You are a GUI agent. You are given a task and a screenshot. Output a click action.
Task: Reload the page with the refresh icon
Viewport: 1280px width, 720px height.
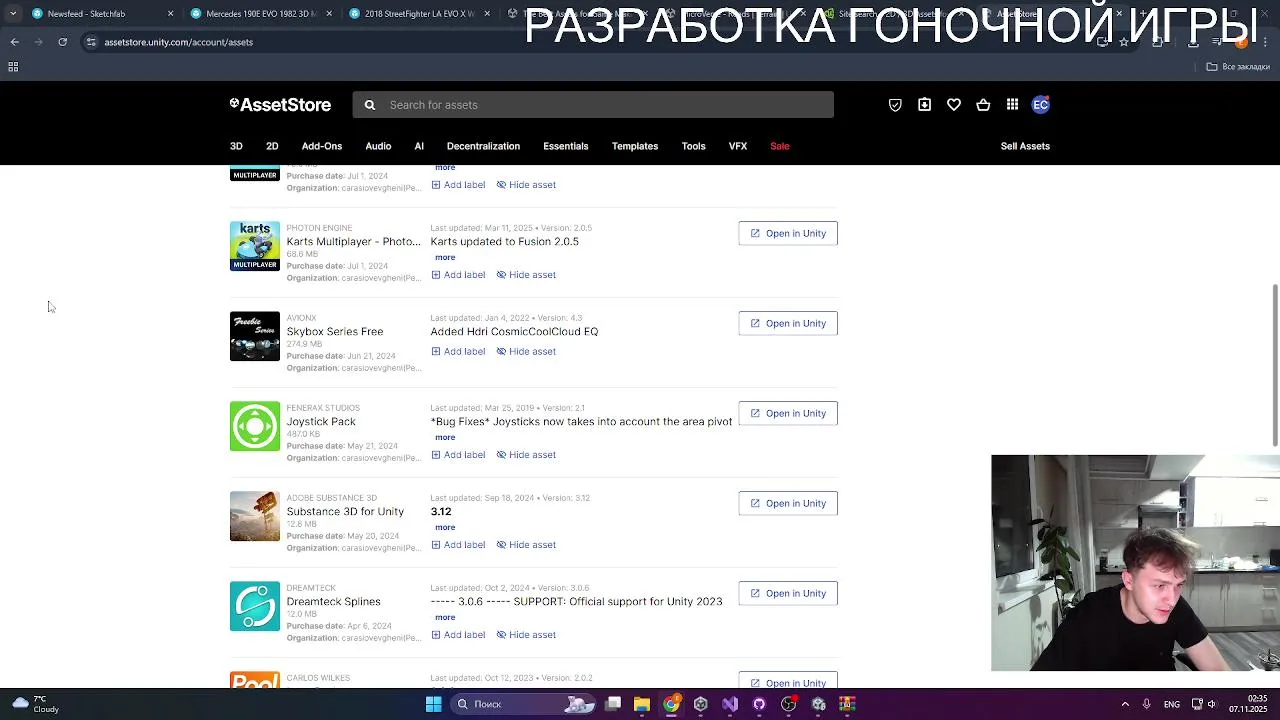pyautogui.click(x=62, y=42)
